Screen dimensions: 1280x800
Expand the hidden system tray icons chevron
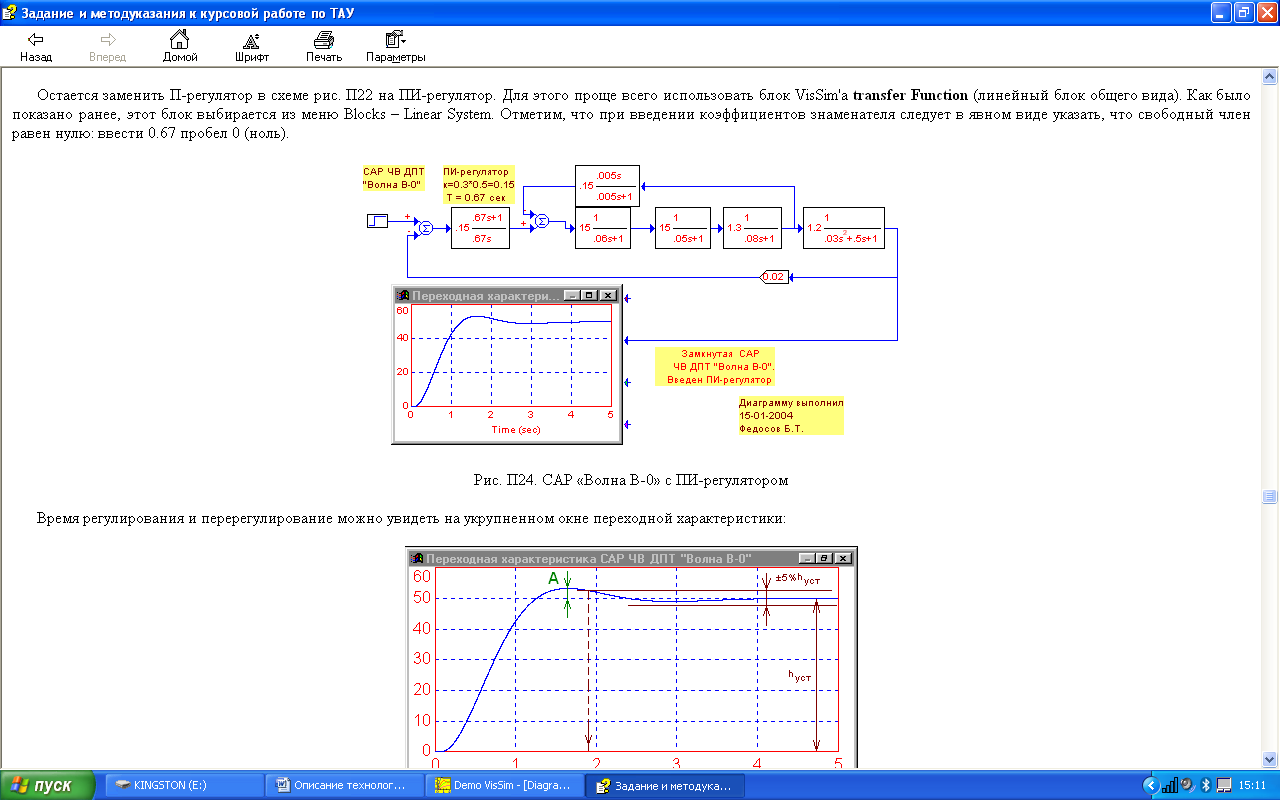(1150, 785)
